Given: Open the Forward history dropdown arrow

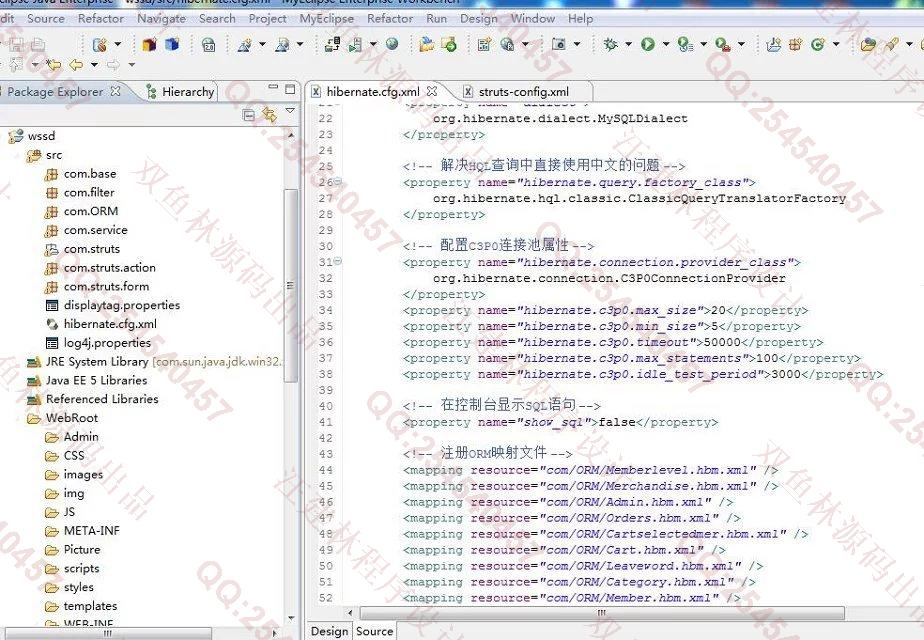Looking at the screenshot, I should [x=131, y=64].
